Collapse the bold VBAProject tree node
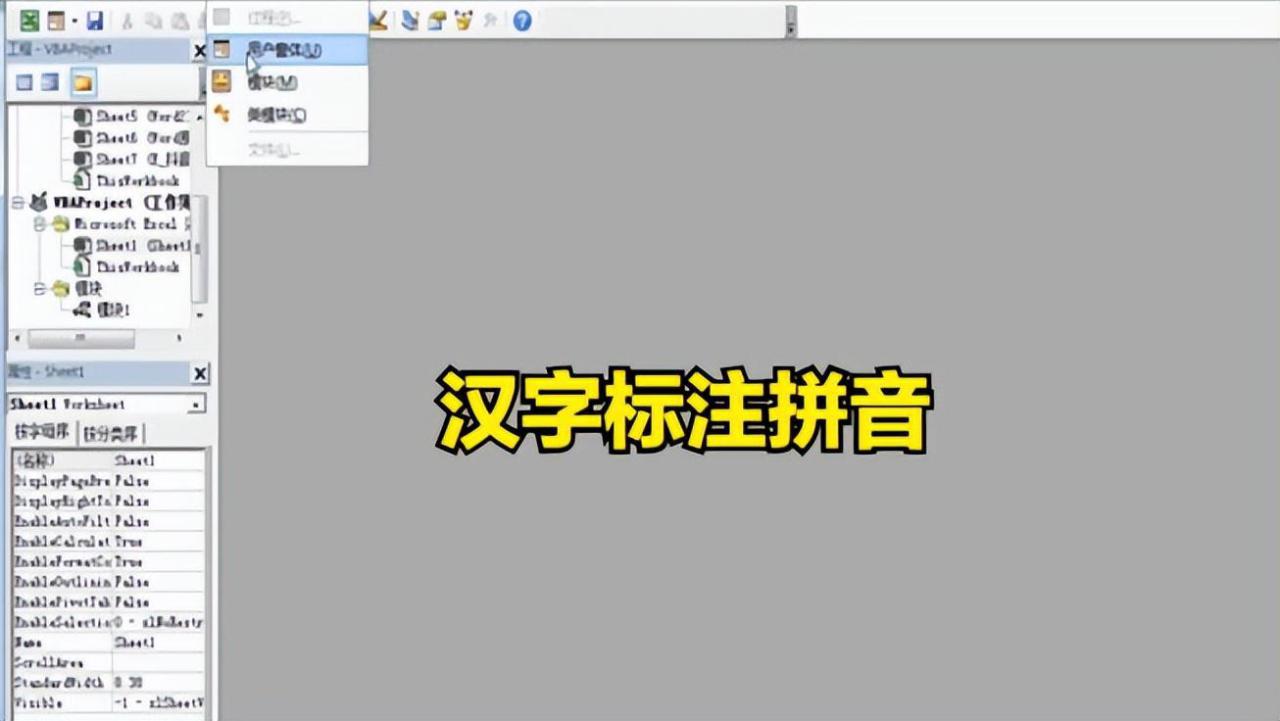Viewport: 1280px width, 721px height. tap(17, 202)
